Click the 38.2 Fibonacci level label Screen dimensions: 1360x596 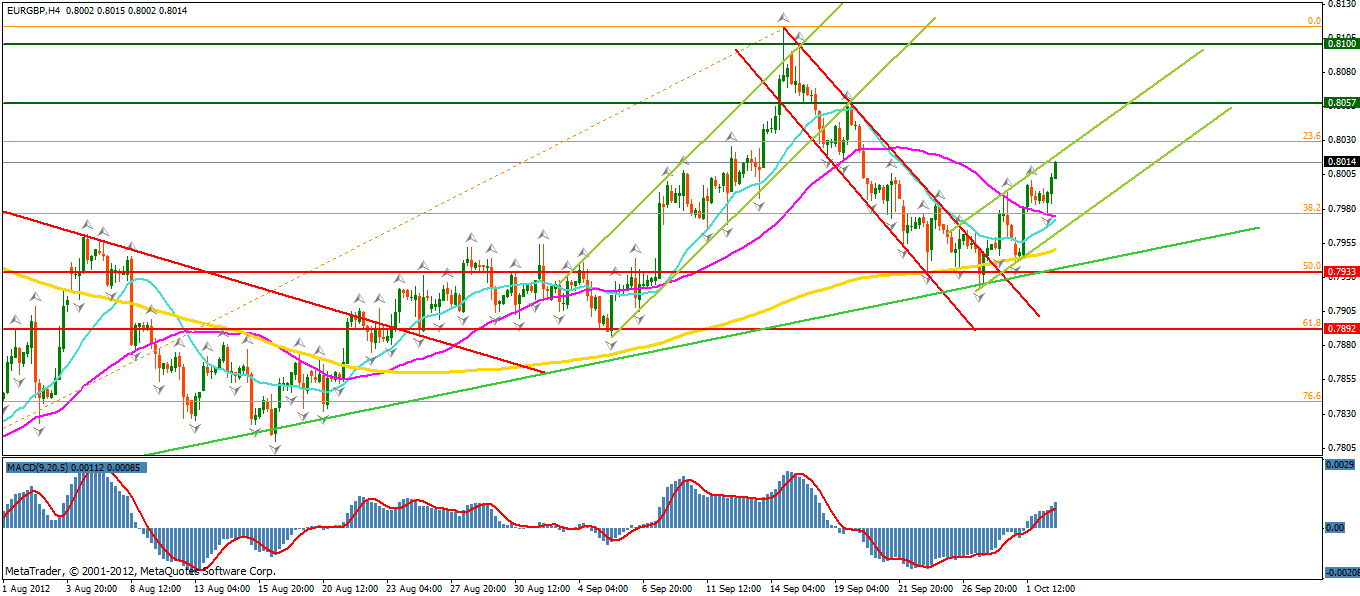1312,208
